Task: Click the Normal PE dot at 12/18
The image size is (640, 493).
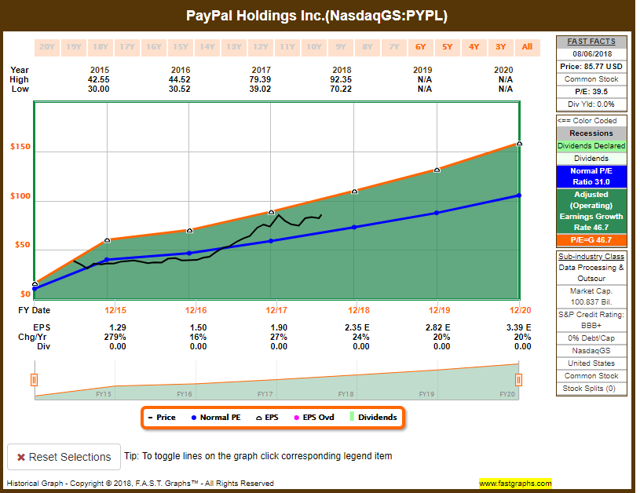Action: tap(354, 227)
